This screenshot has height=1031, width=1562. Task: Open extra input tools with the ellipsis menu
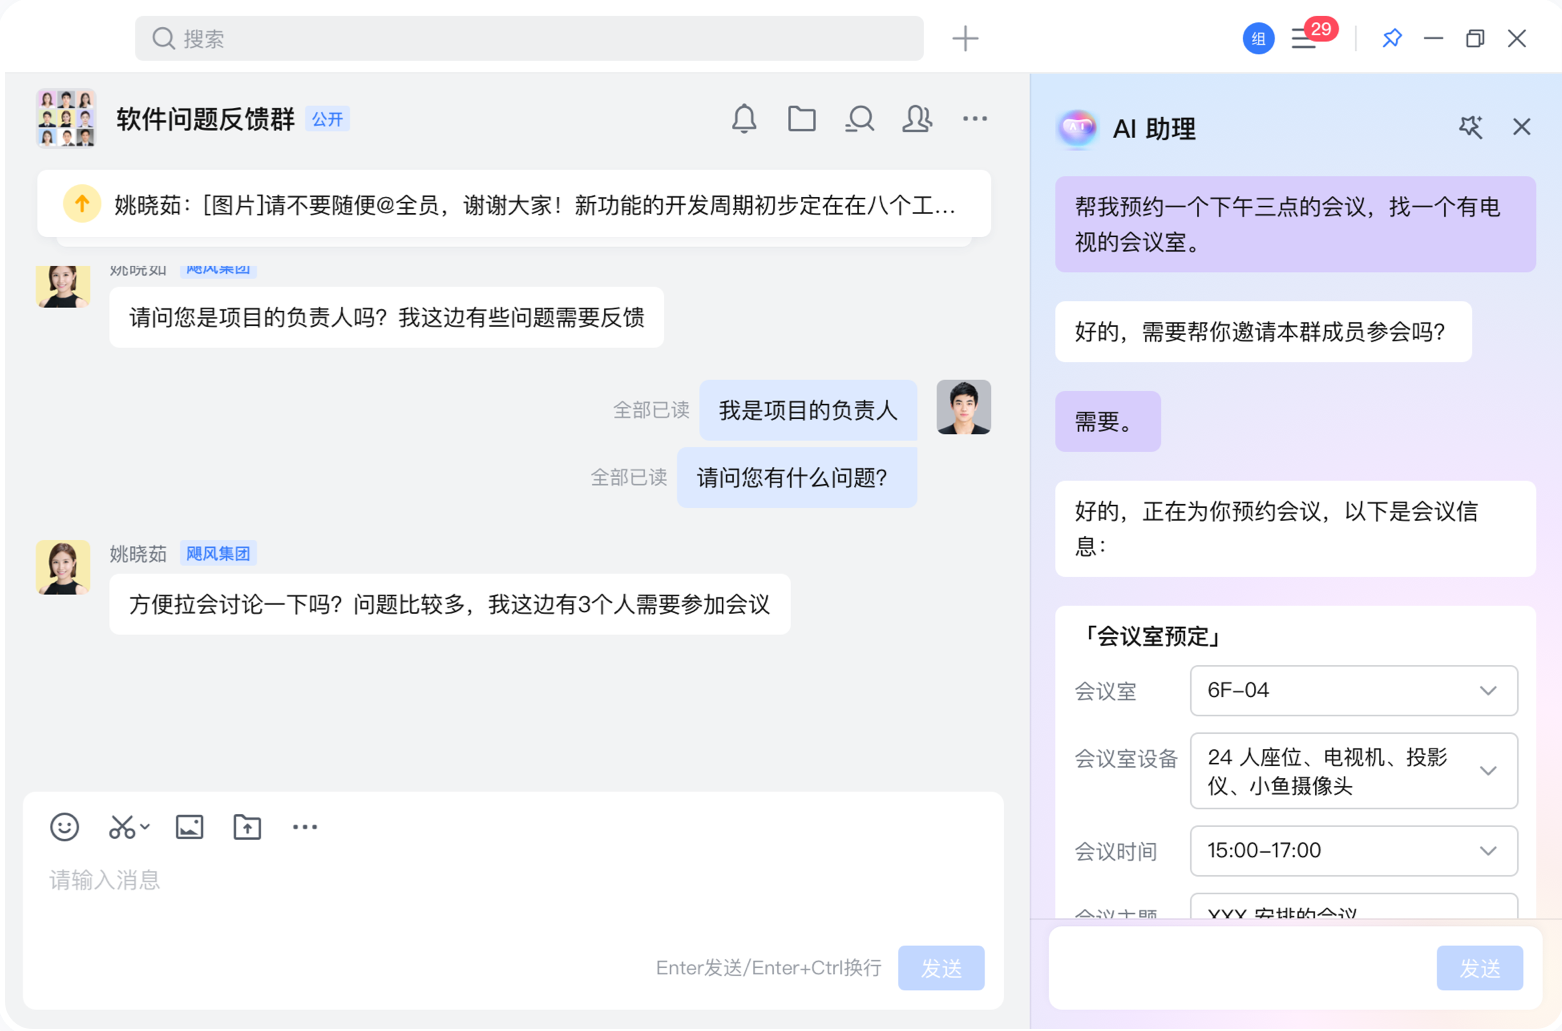(305, 827)
